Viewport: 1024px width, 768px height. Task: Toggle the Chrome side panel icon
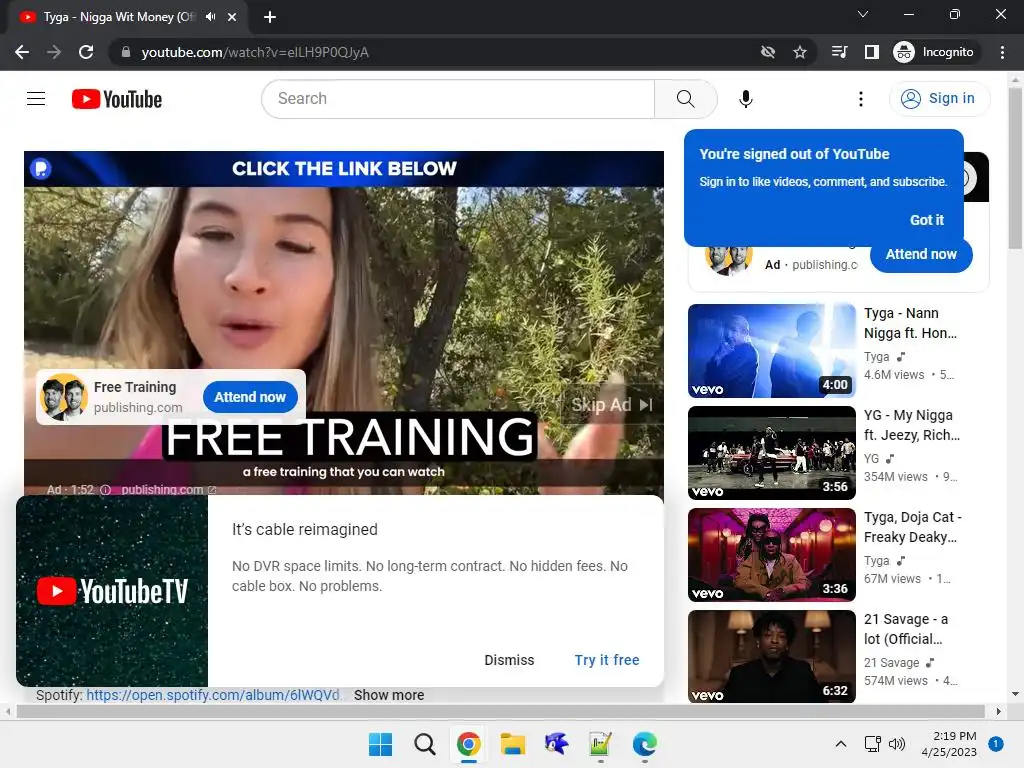(872, 52)
